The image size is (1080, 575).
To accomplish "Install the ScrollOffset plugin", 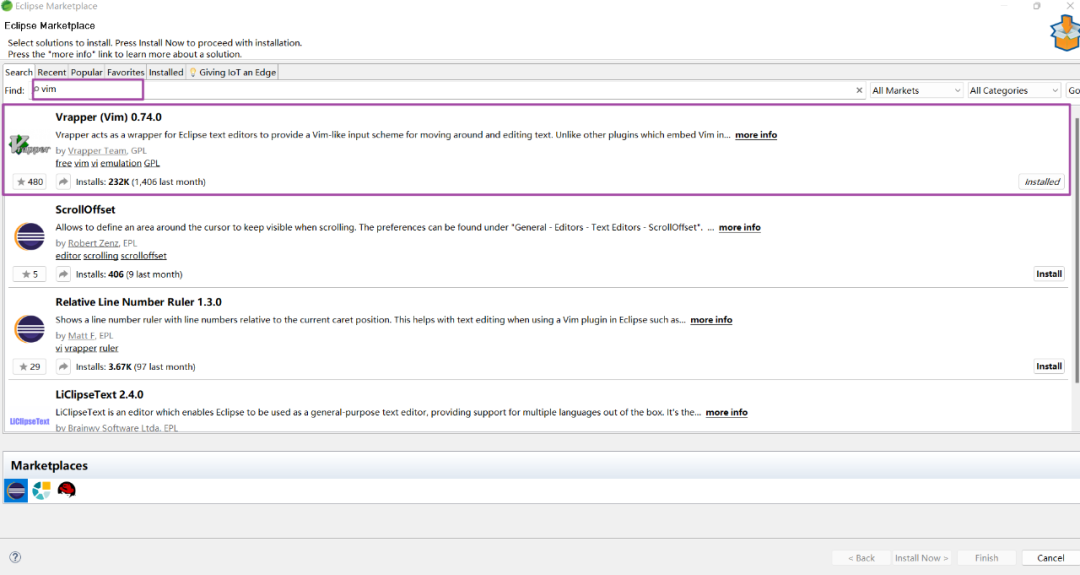I will tap(1049, 274).
